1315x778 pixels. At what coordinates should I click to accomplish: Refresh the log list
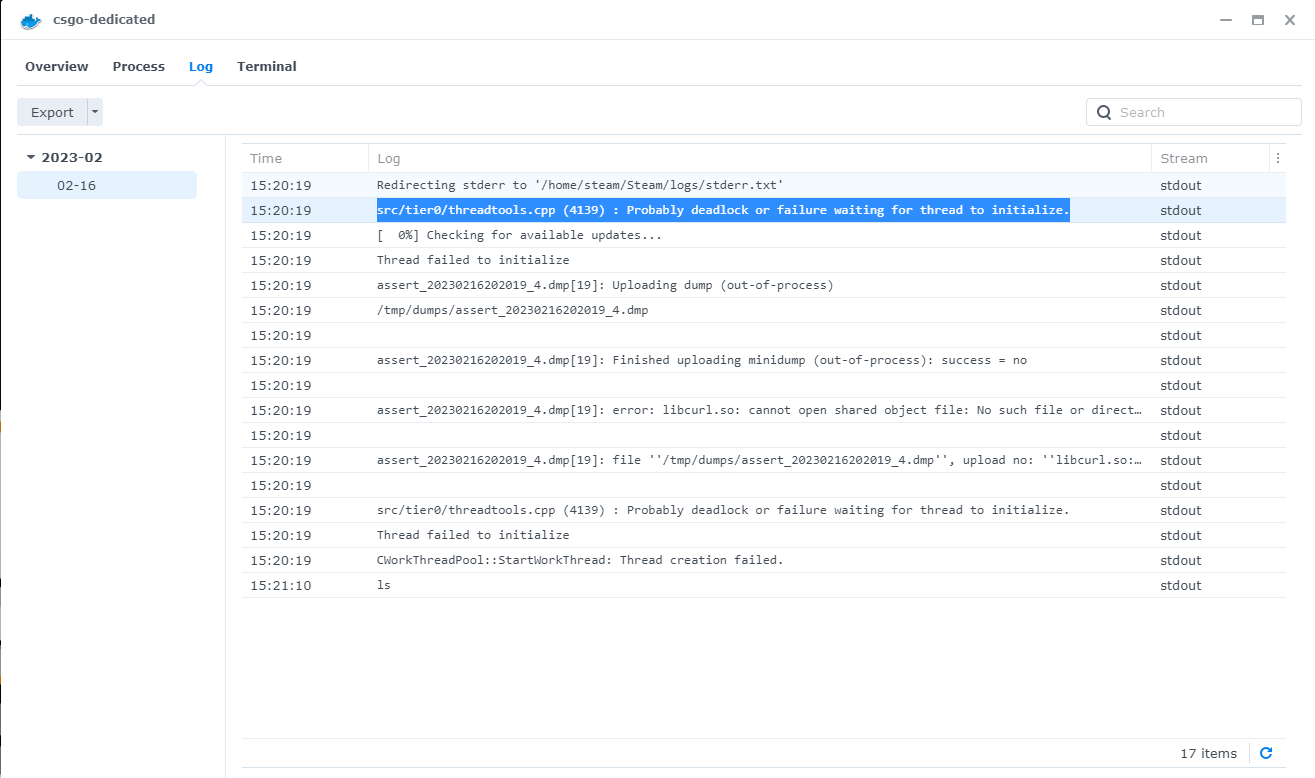pyautogui.click(x=1266, y=753)
